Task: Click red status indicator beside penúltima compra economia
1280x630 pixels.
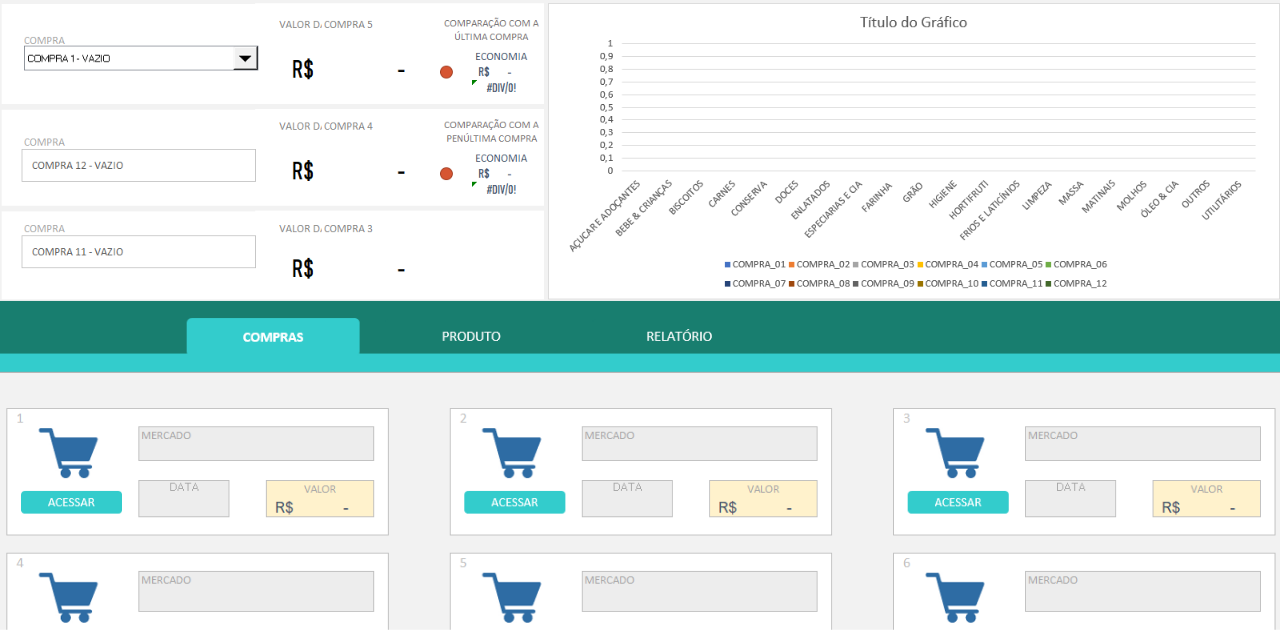Action: coord(446,174)
